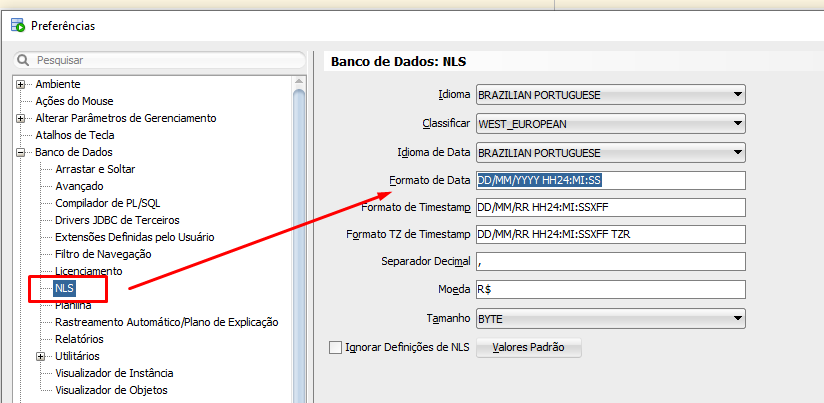
Task: Open Visualizador de Instância settings
Action: 114,373
